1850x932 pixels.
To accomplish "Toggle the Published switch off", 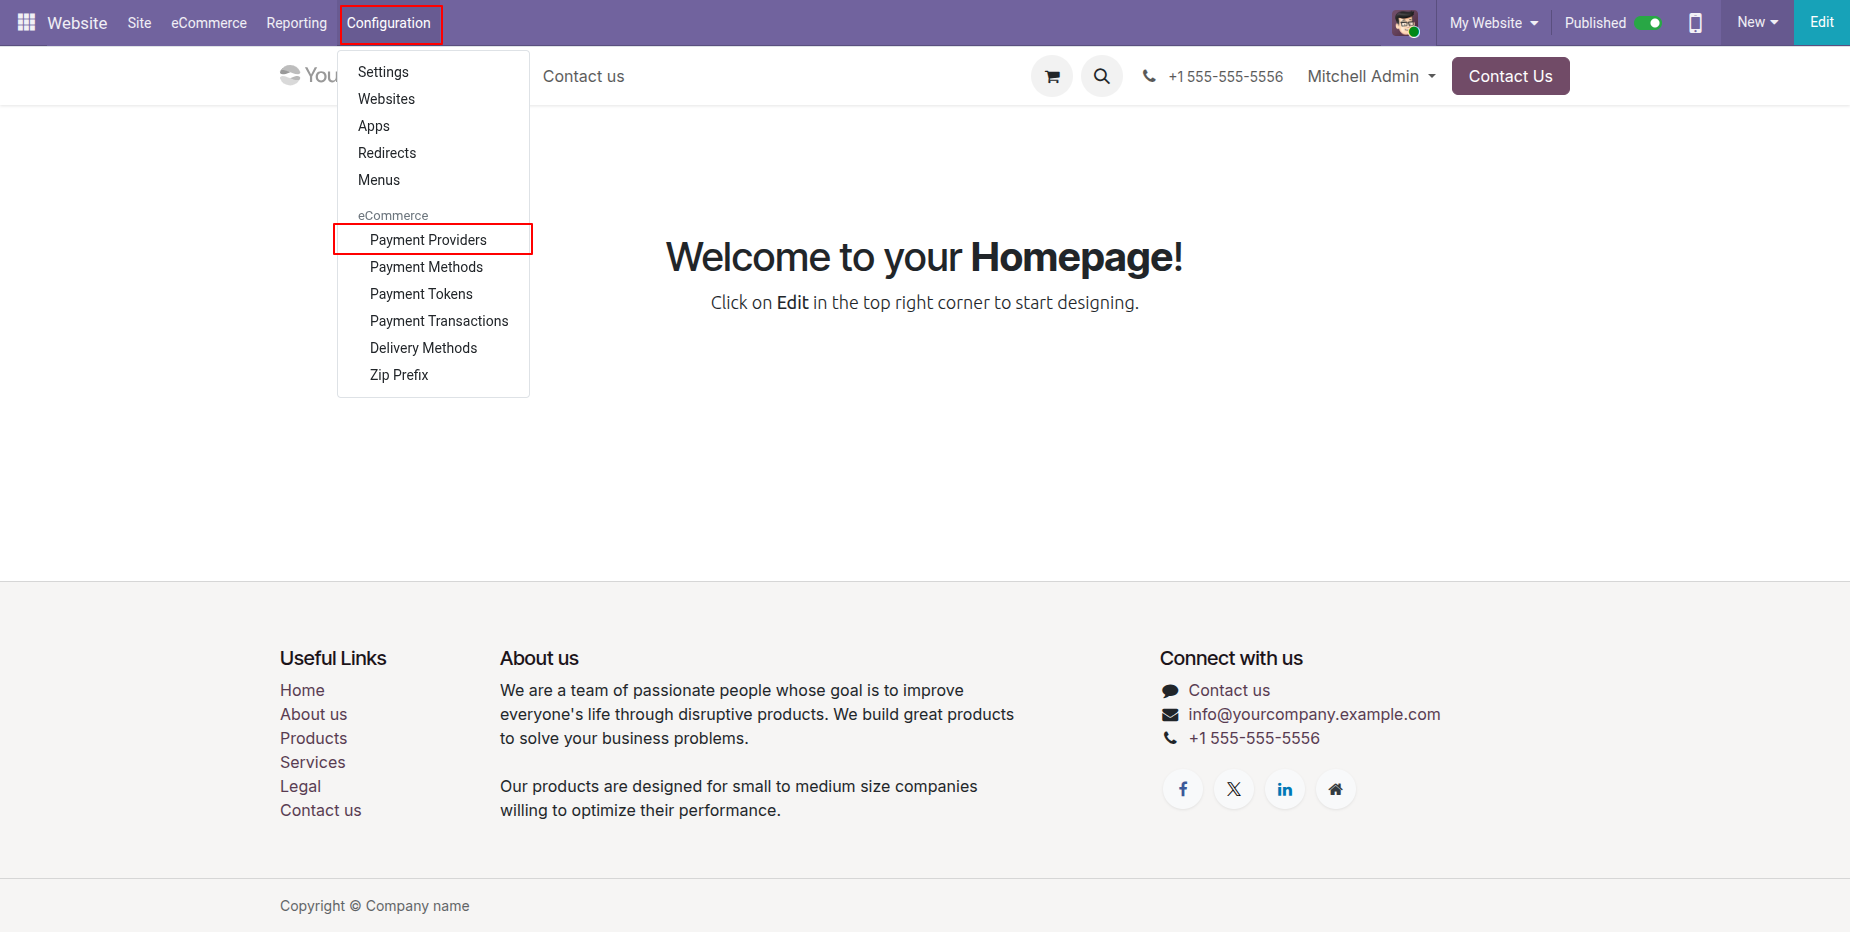I will (1648, 23).
